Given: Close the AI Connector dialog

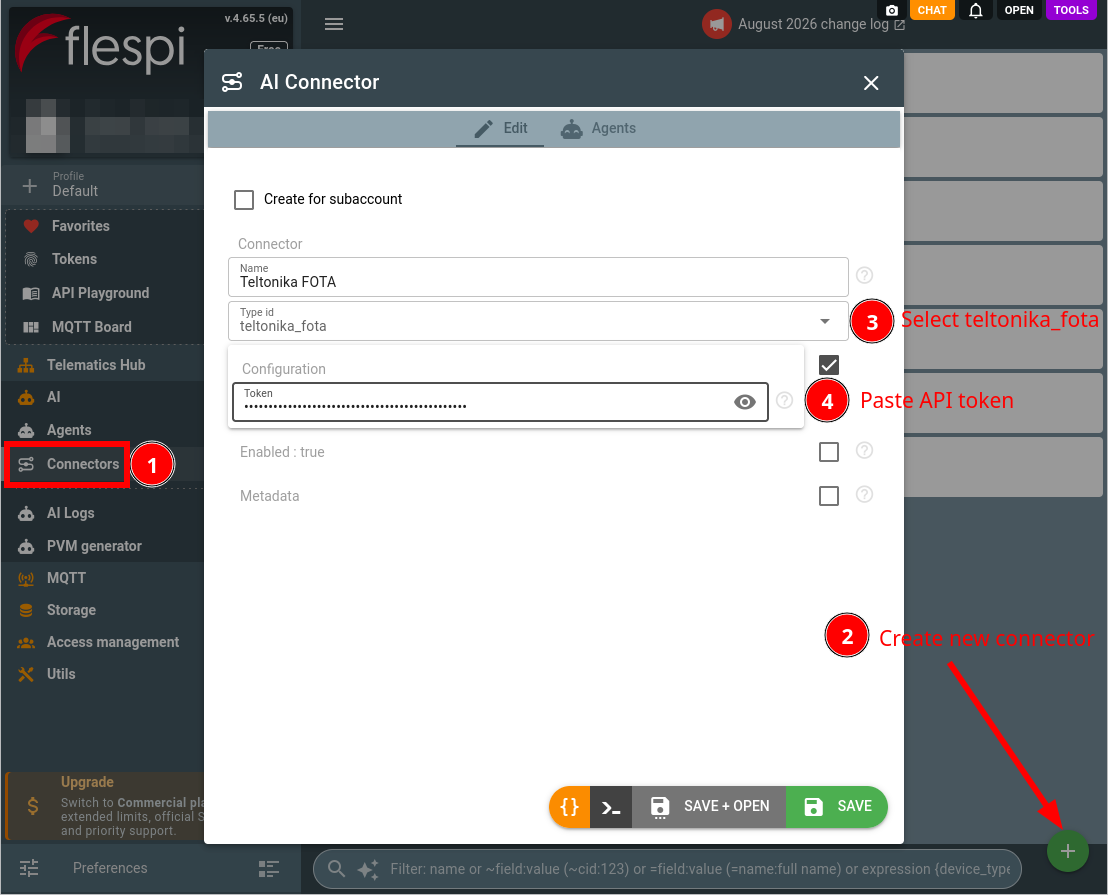Looking at the screenshot, I should [x=871, y=83].
